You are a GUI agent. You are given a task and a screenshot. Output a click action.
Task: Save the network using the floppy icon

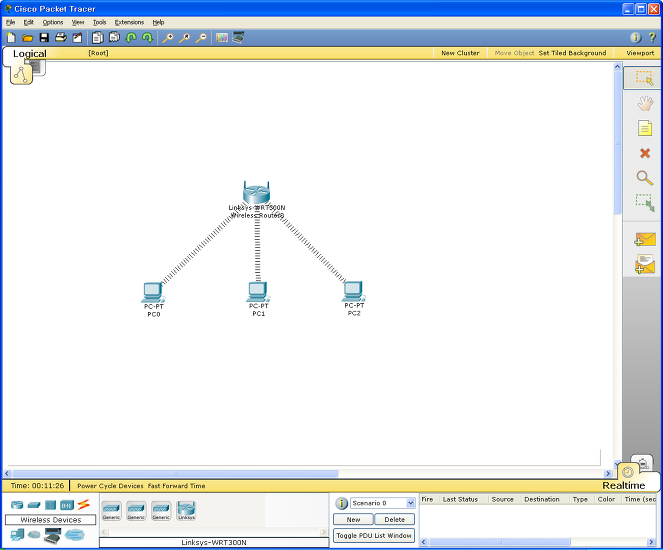click(44, 38)
